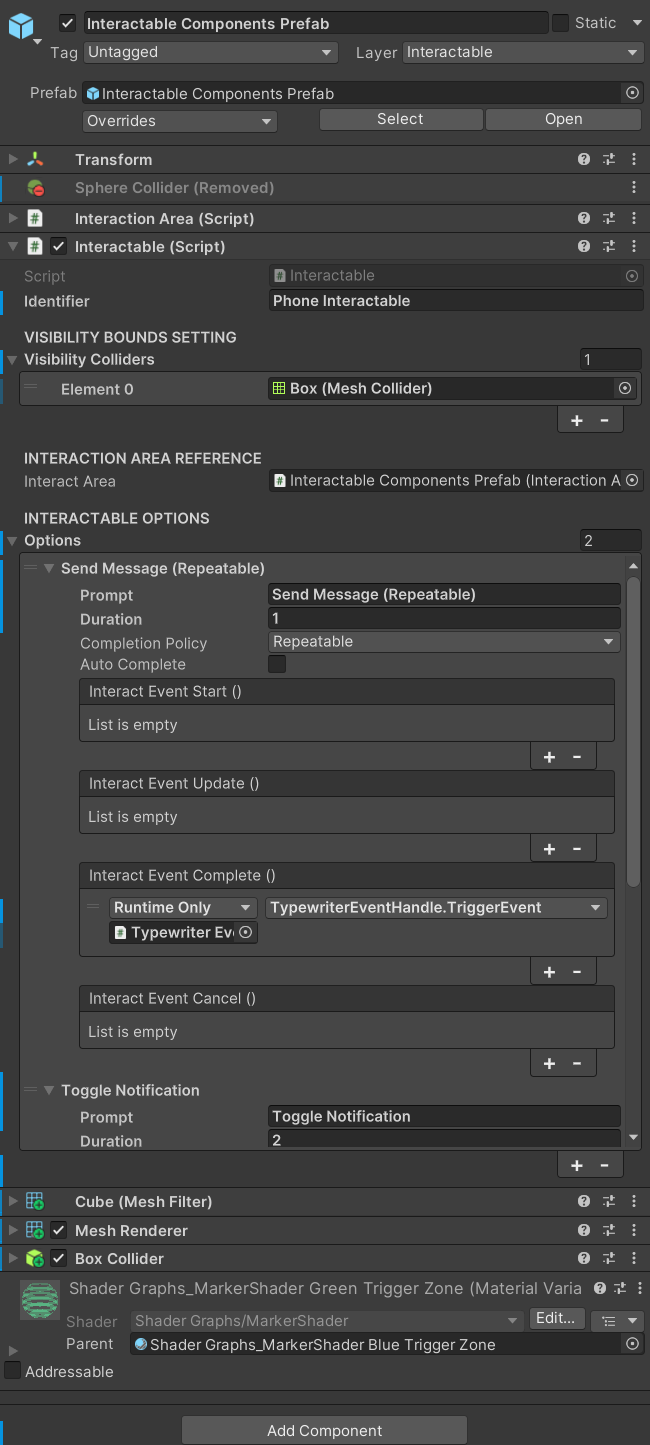650x1445 pixels.
Task: Open presets for Interaction Area script
Action: [x=609, y=218]
